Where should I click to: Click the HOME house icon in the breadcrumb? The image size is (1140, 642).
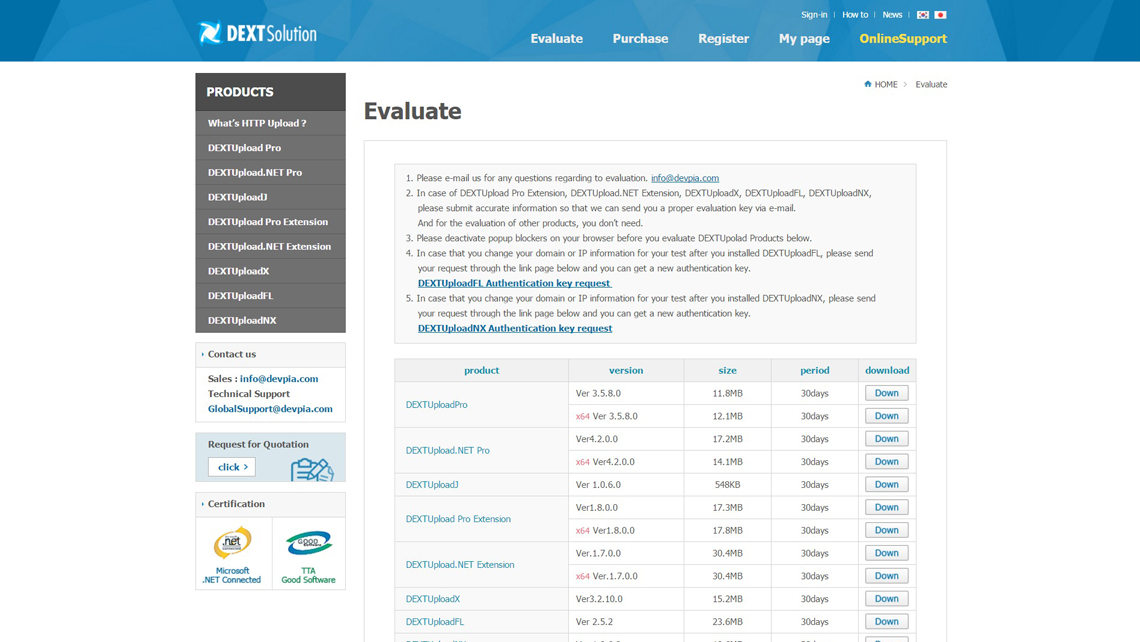pyautogui.click(x=869, y=84)
